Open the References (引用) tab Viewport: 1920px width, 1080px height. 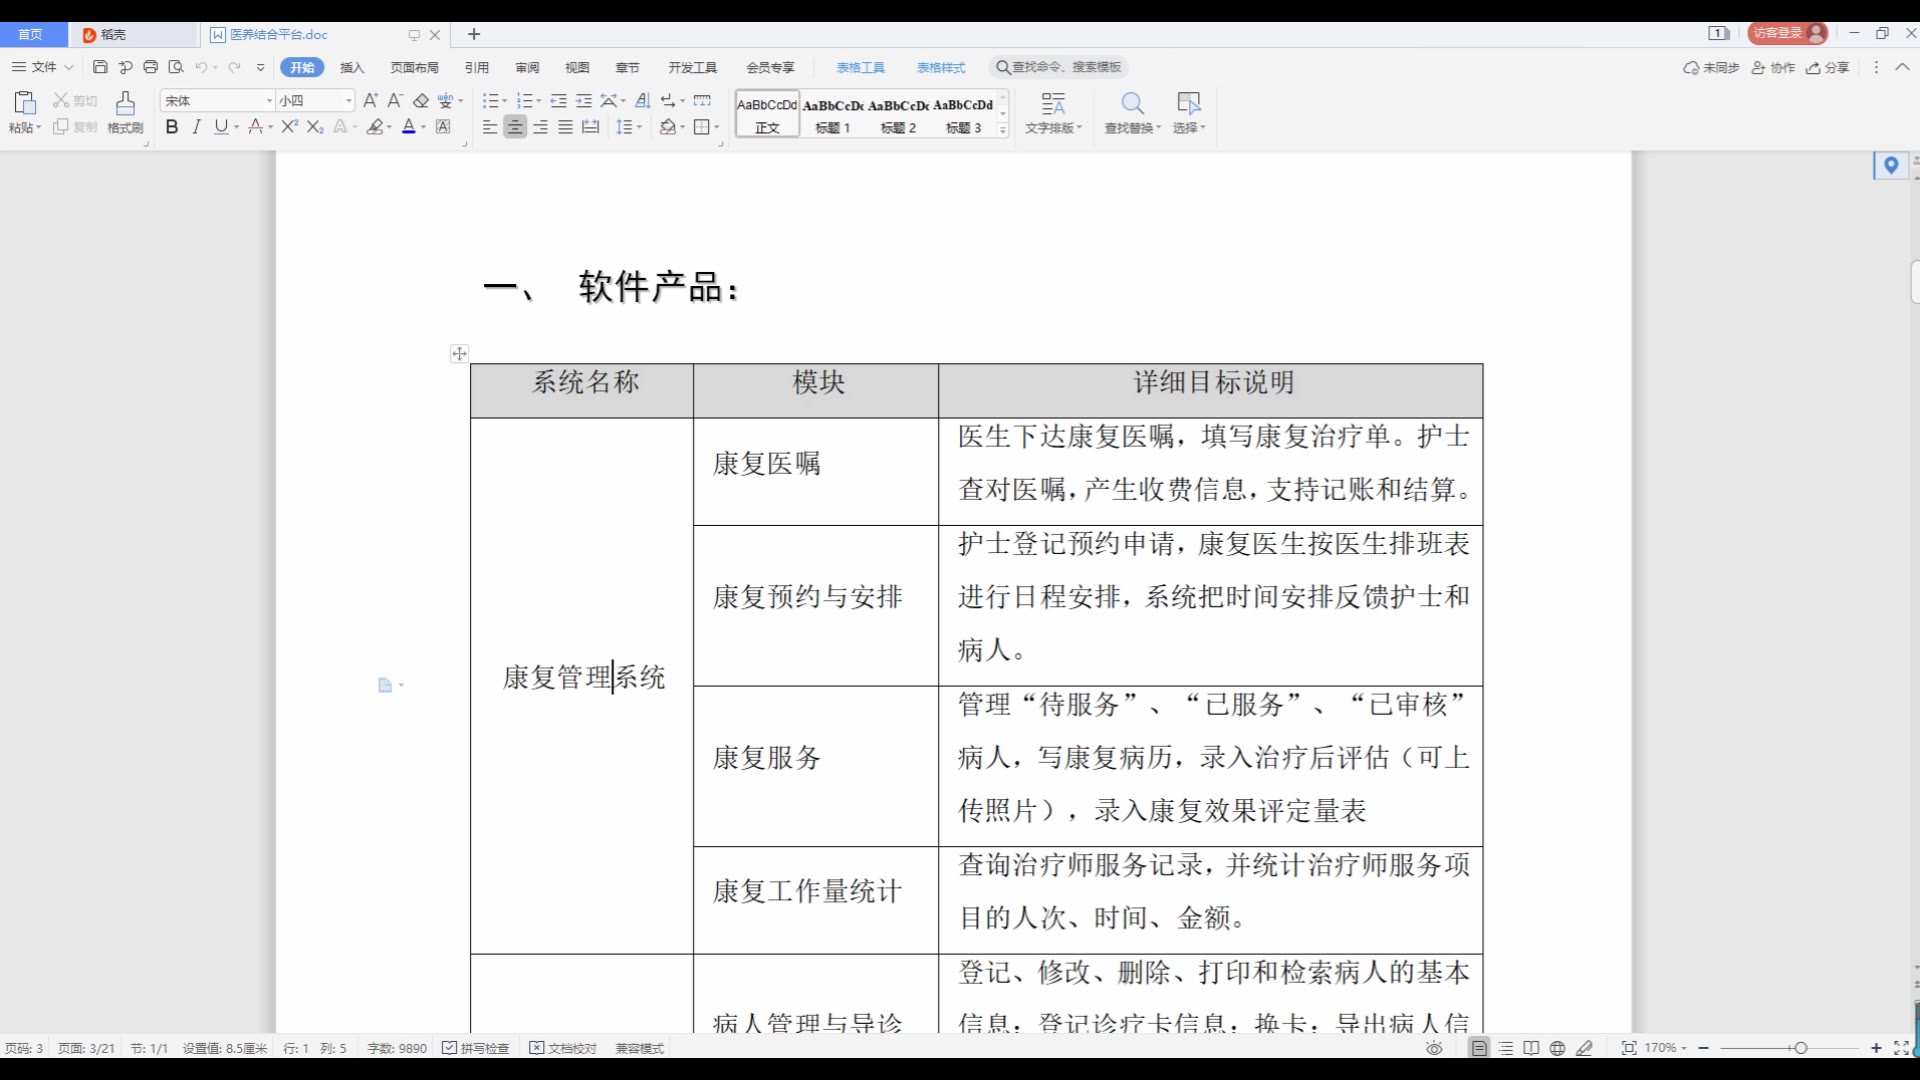tap(477, 67)
